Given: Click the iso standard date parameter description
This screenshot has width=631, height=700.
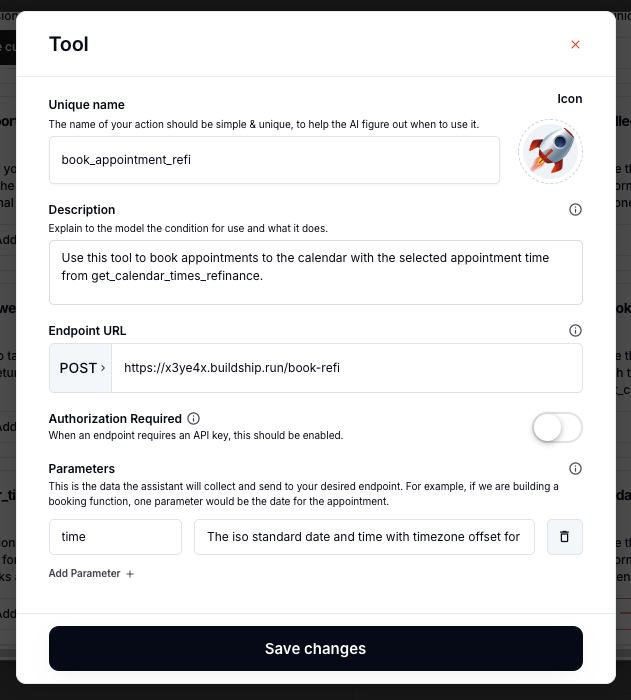Looking at the screenshot, I should [364, 537].
